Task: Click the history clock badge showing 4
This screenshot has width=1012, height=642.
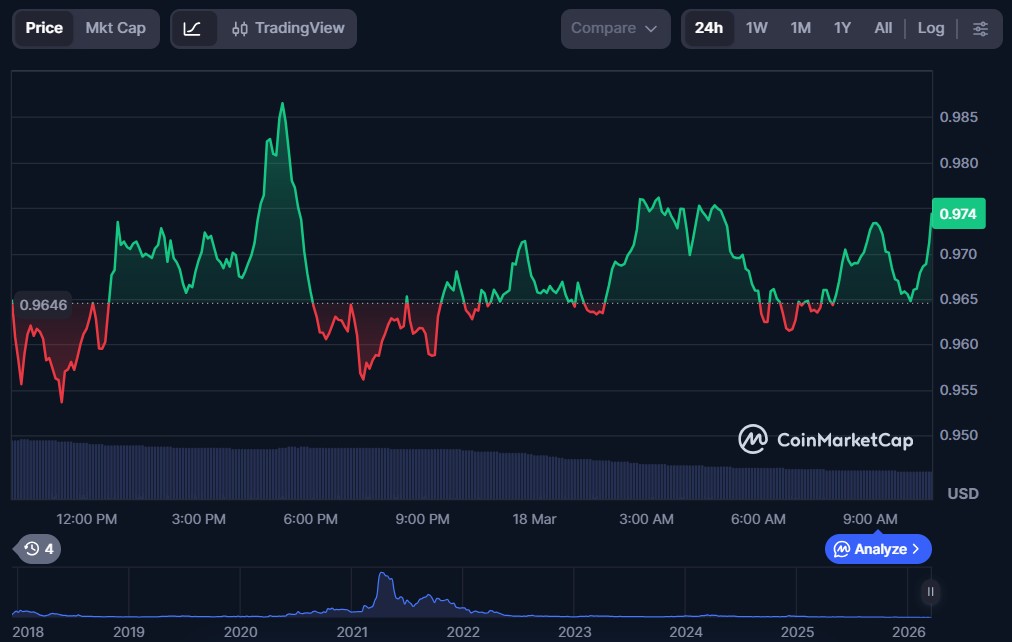Action: click(39, 548)
